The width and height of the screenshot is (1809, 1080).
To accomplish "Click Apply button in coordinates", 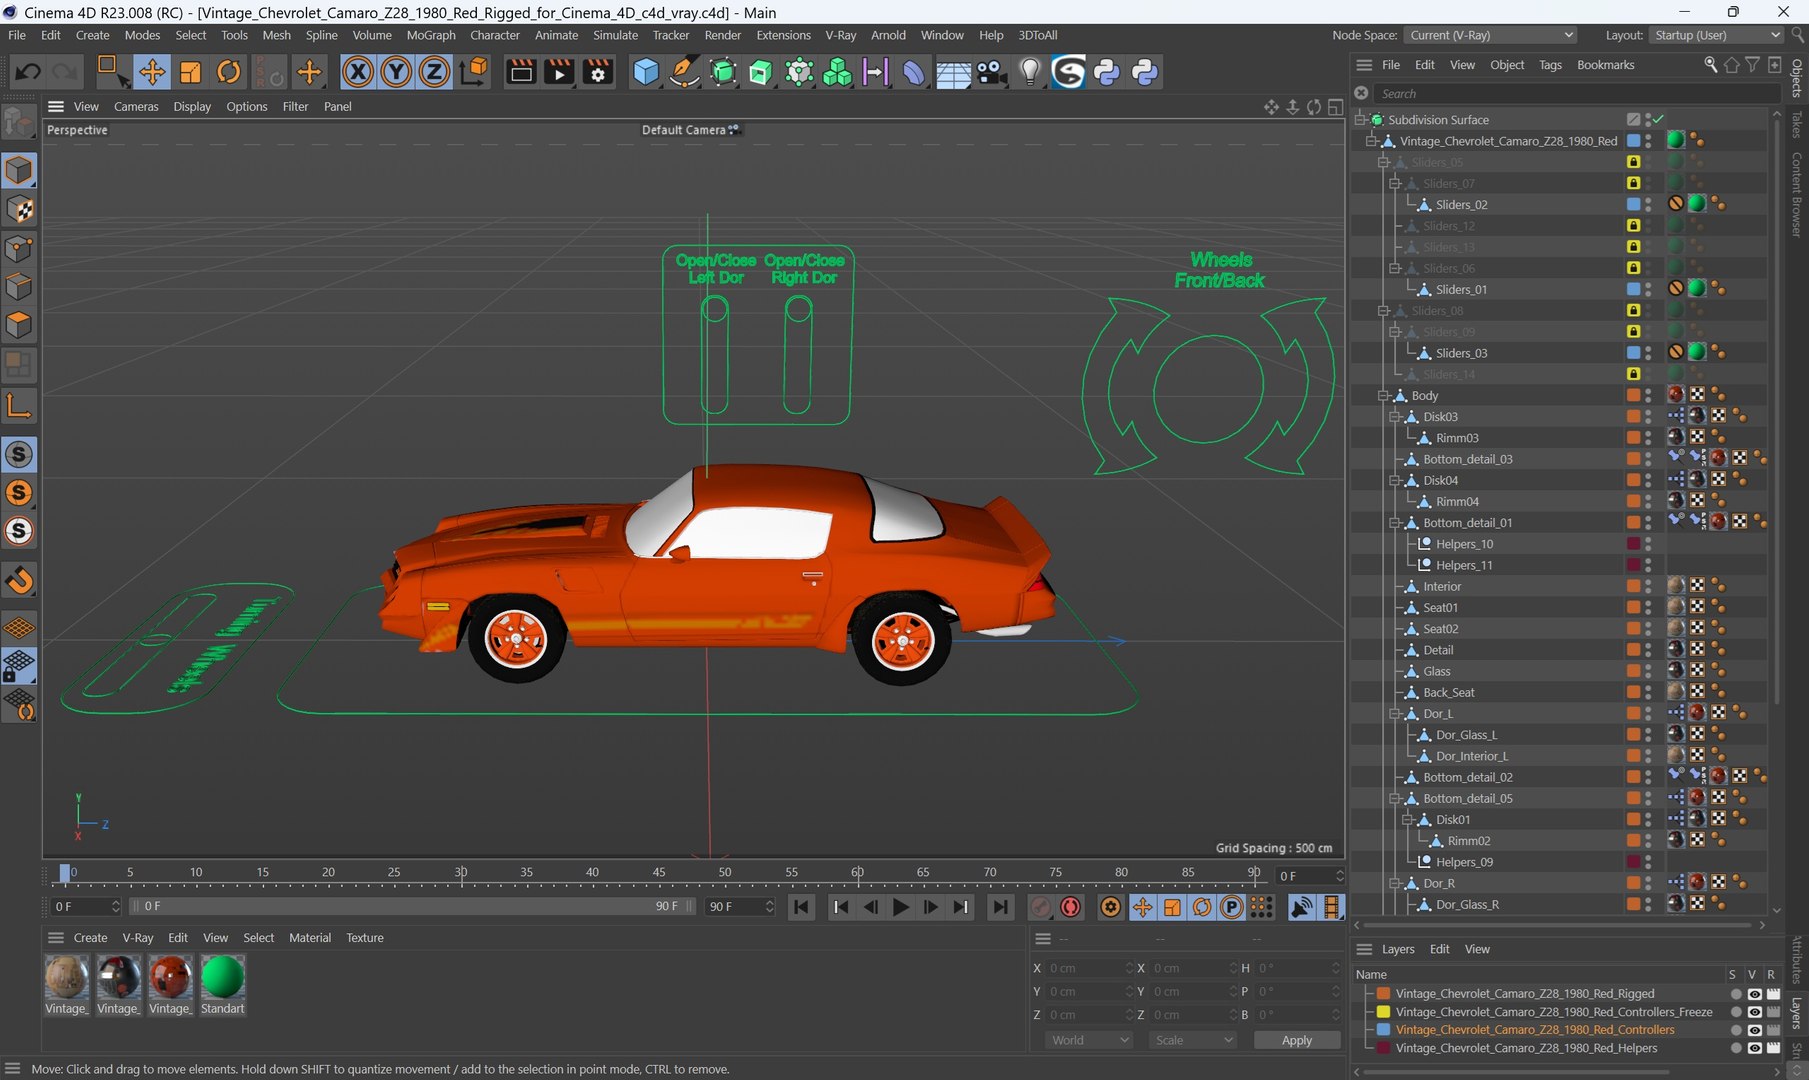I will [1296, 1040].
